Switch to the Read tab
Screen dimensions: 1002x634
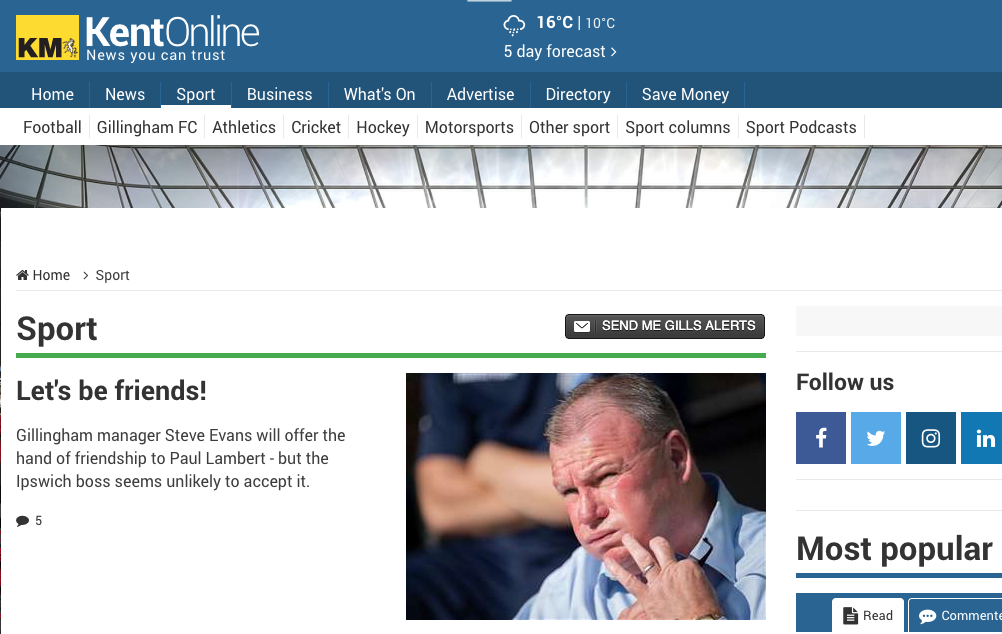[868, 615]
